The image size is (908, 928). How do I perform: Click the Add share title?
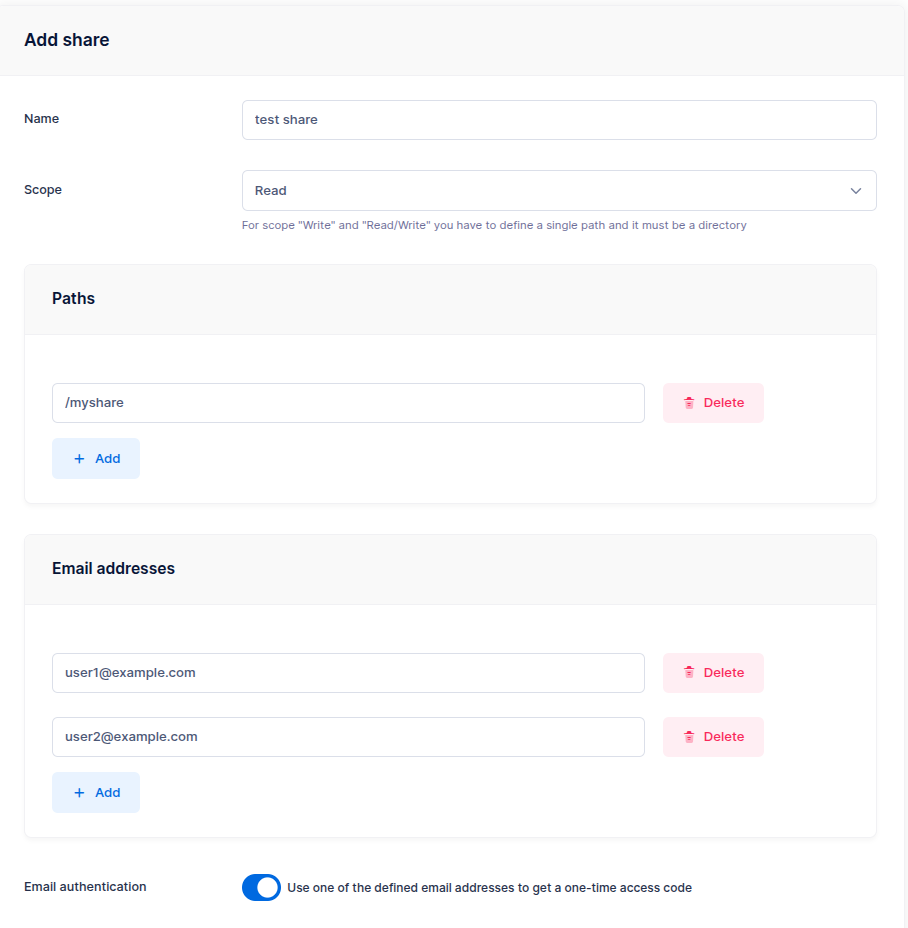coord(67,40)
